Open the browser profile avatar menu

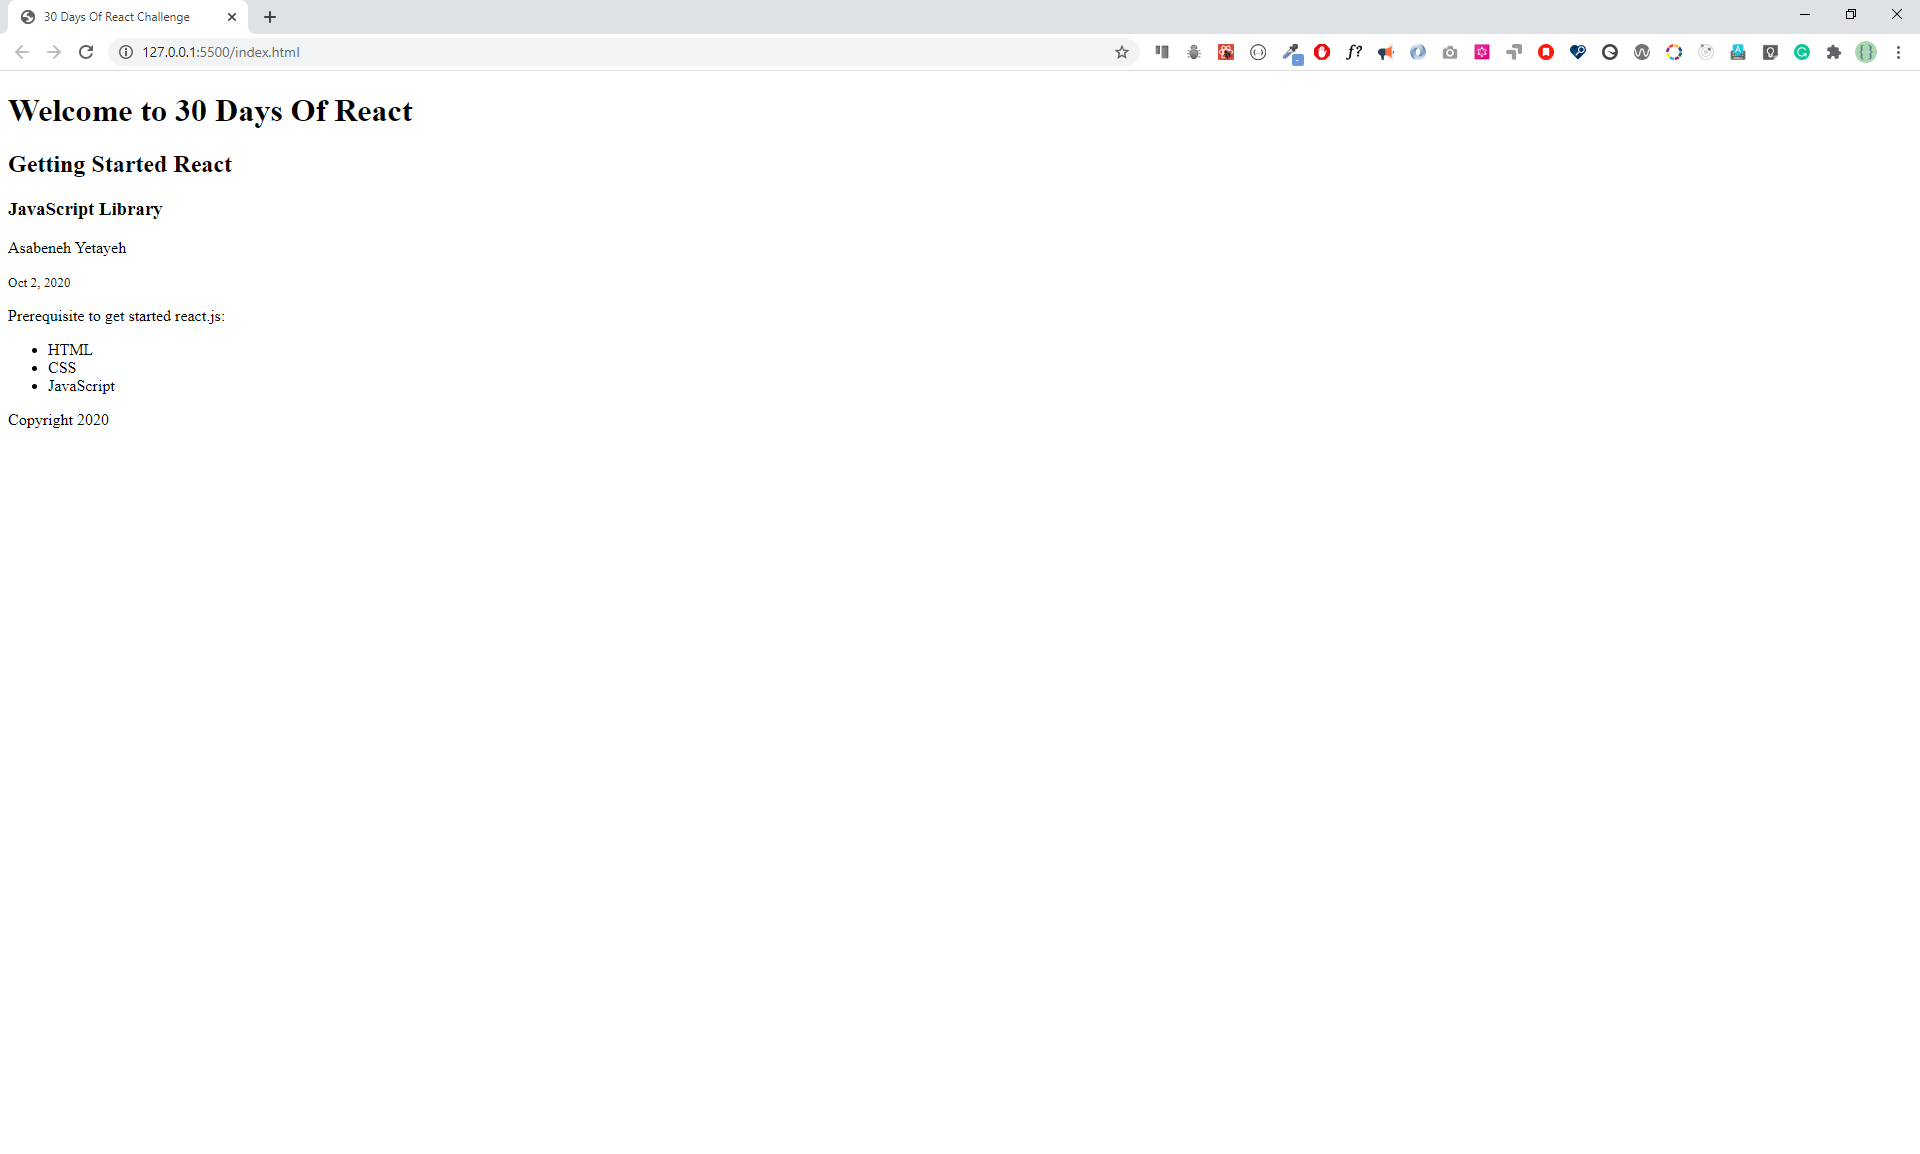1866,52
